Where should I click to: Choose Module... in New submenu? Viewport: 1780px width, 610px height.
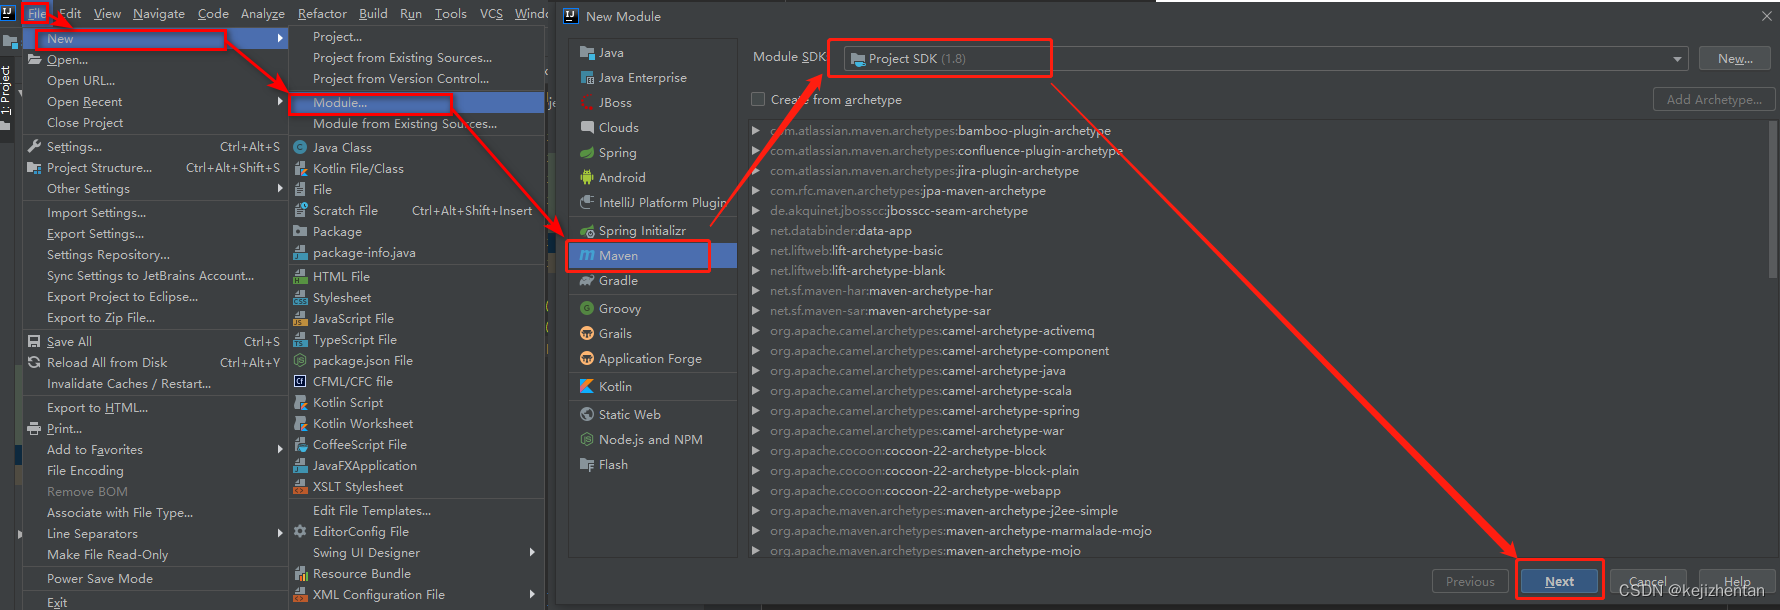pyautogui.click(x=417, y=103)
